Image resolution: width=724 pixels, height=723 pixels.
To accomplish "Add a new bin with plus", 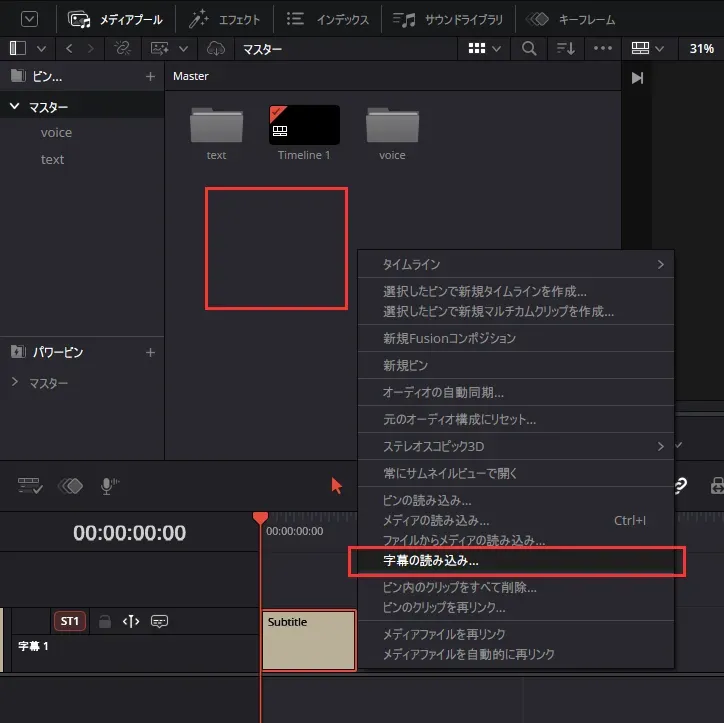I will (150, 76).
